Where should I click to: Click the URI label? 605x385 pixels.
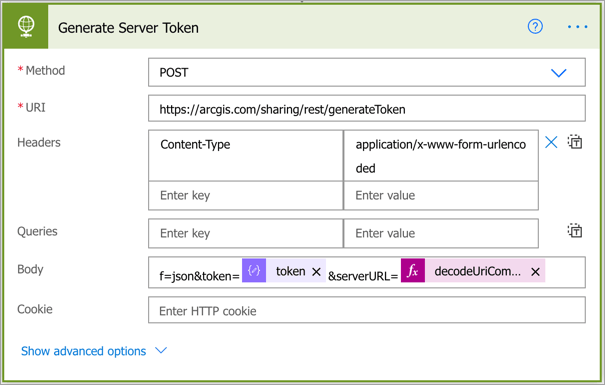click(35, 107)
